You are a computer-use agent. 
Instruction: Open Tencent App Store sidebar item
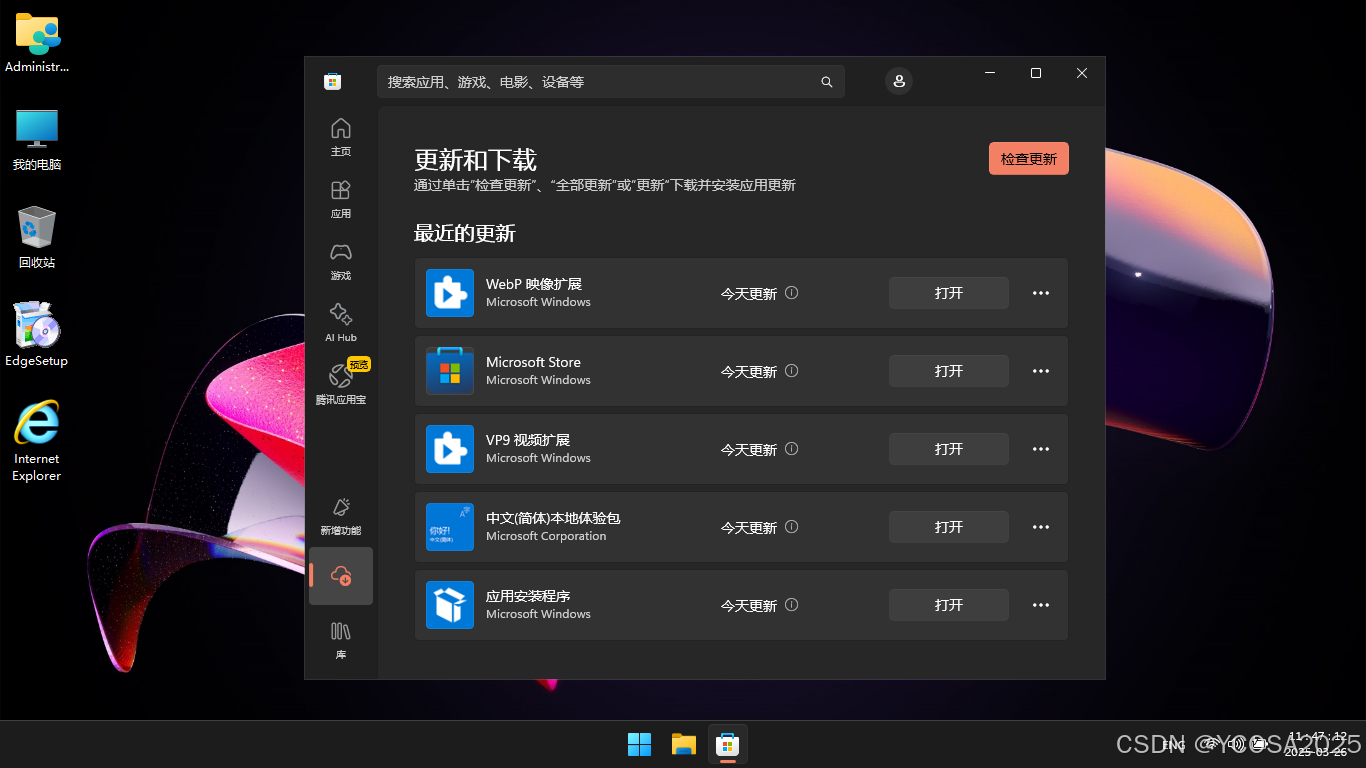pos(341,384)
